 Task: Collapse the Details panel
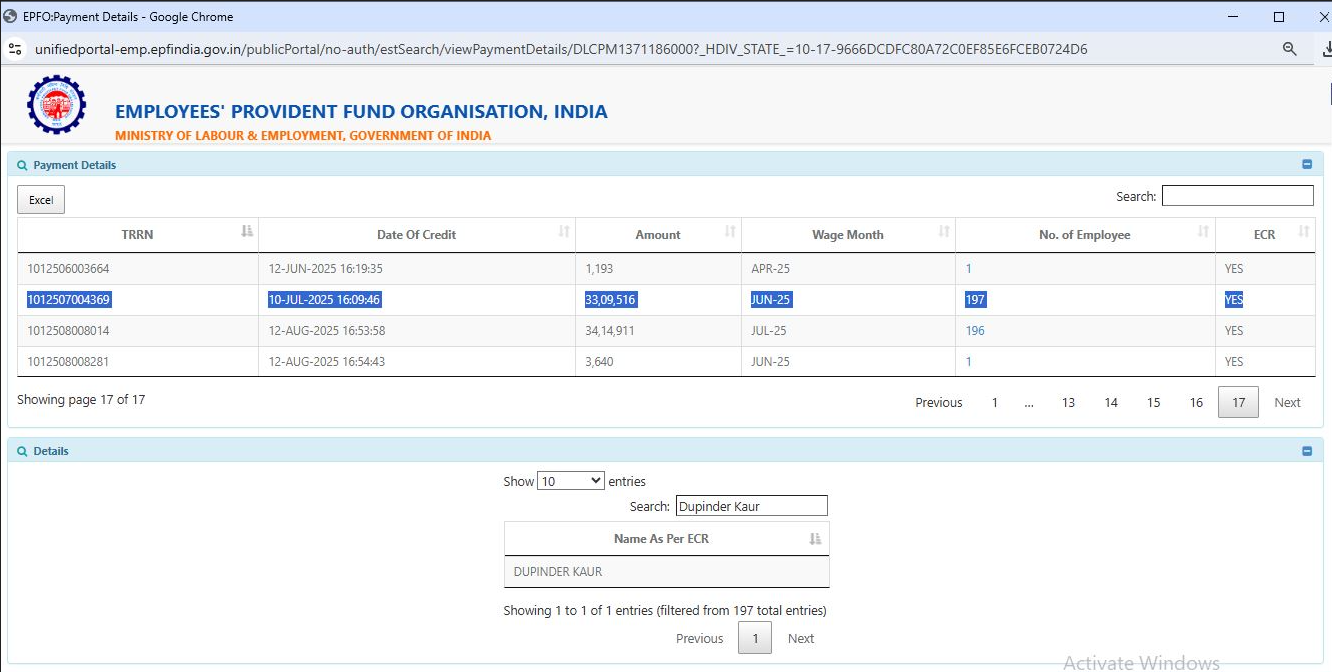(x=1306, y=451)
